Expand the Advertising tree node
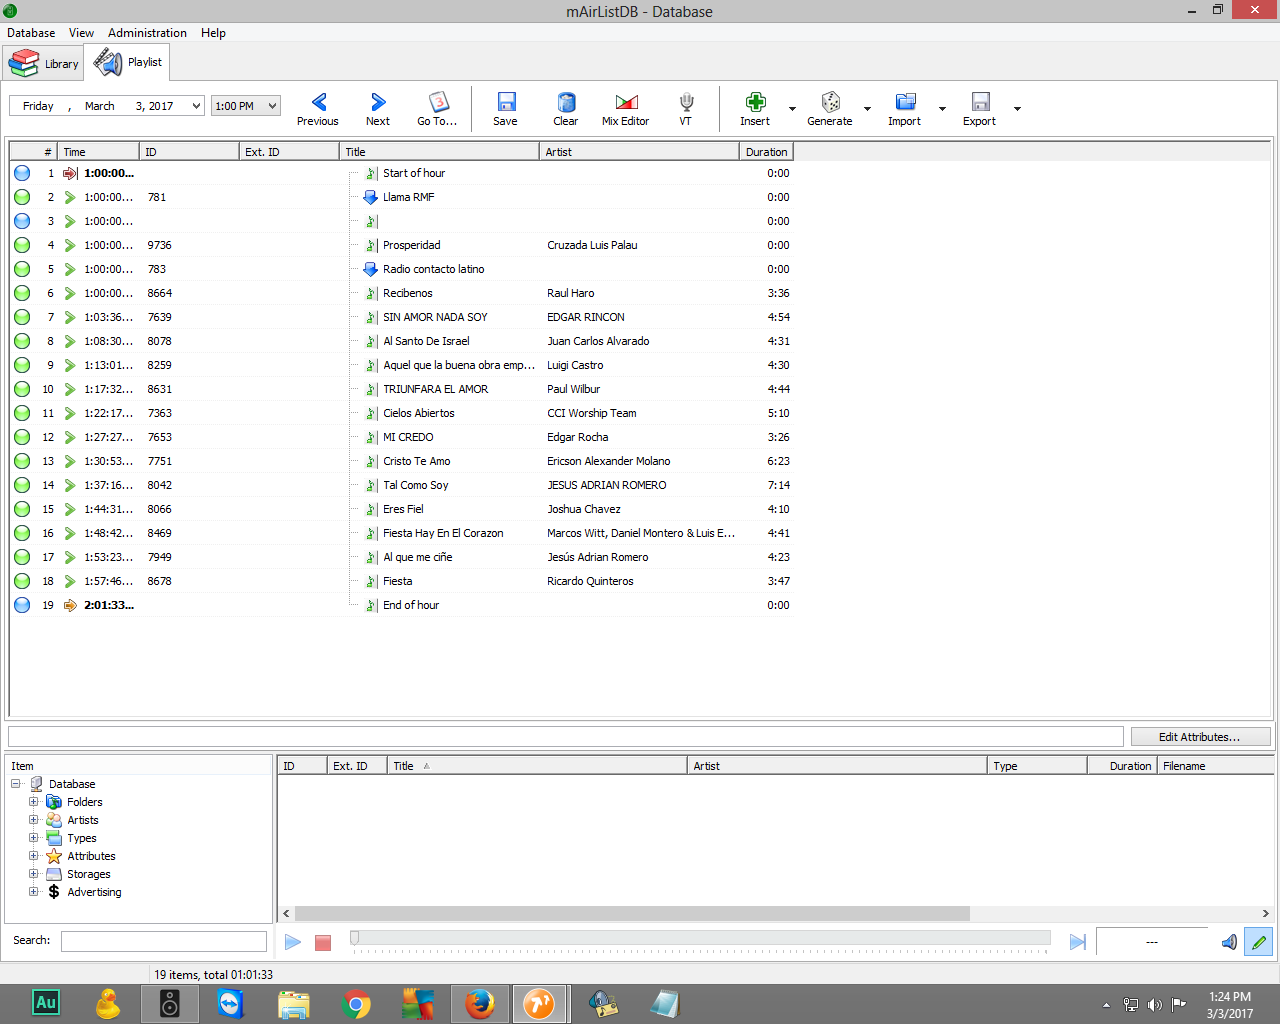The height and width of the screenshot is (1024, 1280). tap(34, 892)
